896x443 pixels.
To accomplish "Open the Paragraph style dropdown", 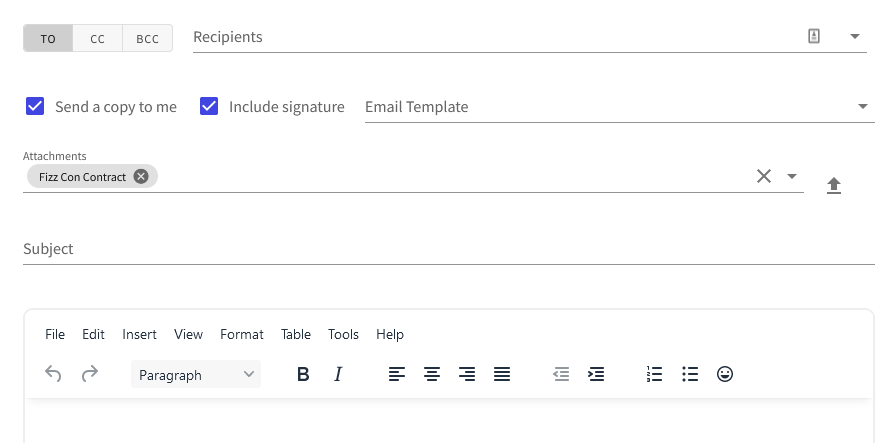I will click(195, 374).
